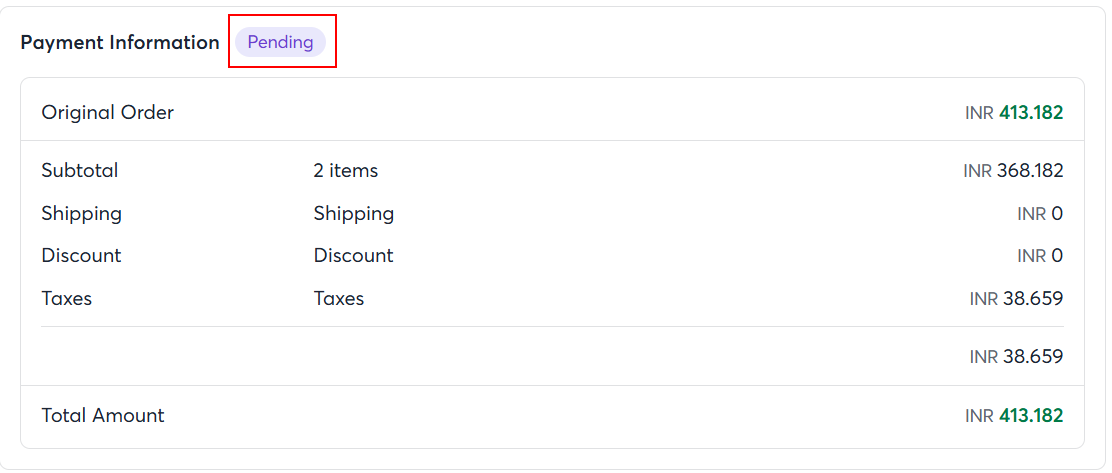Viewport: 1112px width, 473px height.
Task: Click the left-column Taxes label
Action: pyautogui.click(x=66, y=298)
